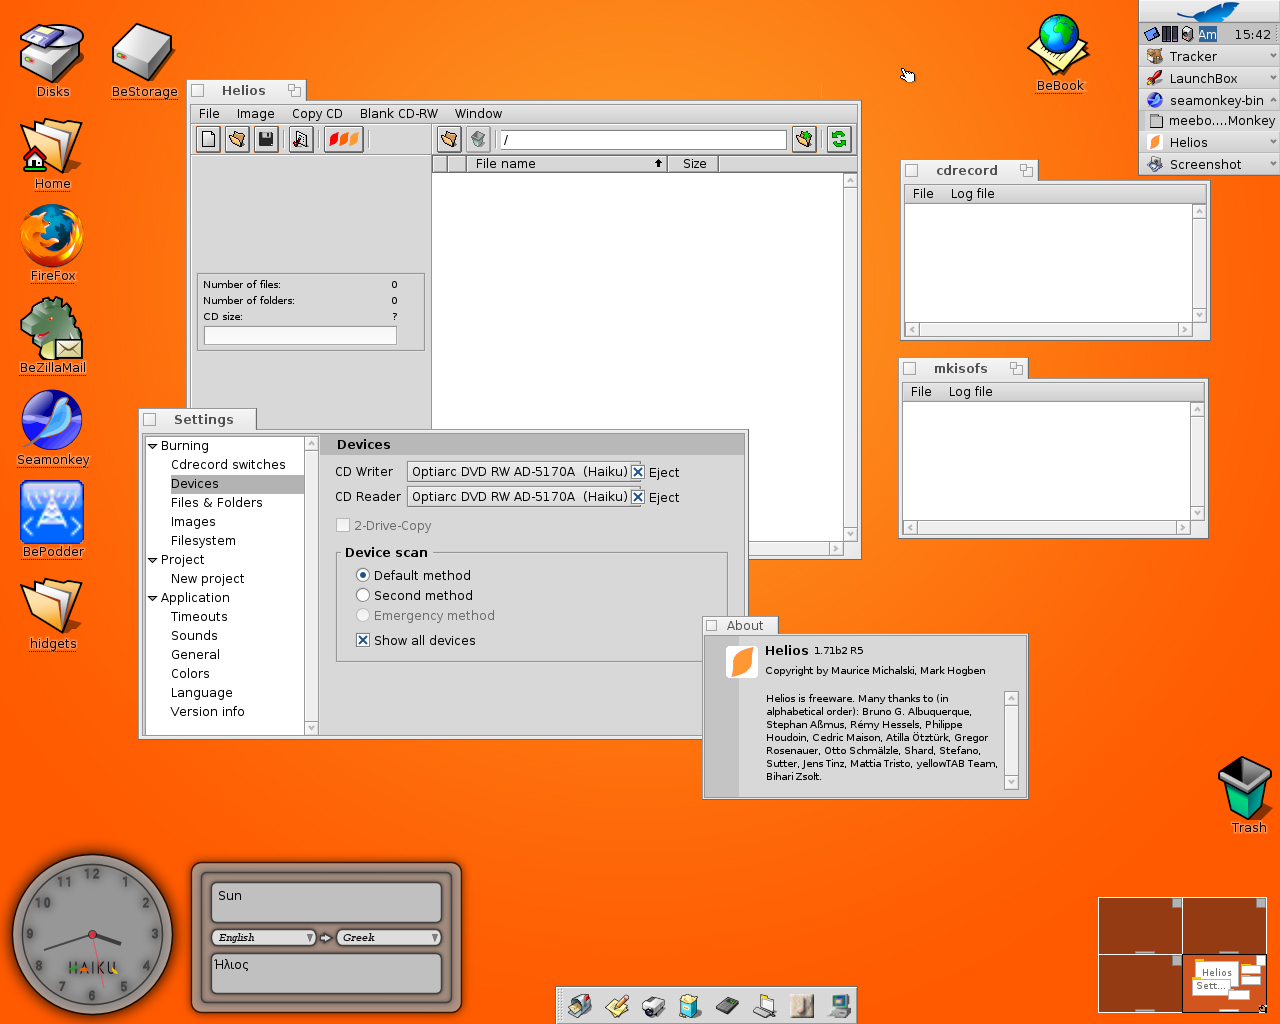Image resolution: width=1280 pixels, height=1024 pixels.
Task: Click the path input field showing slash
Action: click(643, 140)
